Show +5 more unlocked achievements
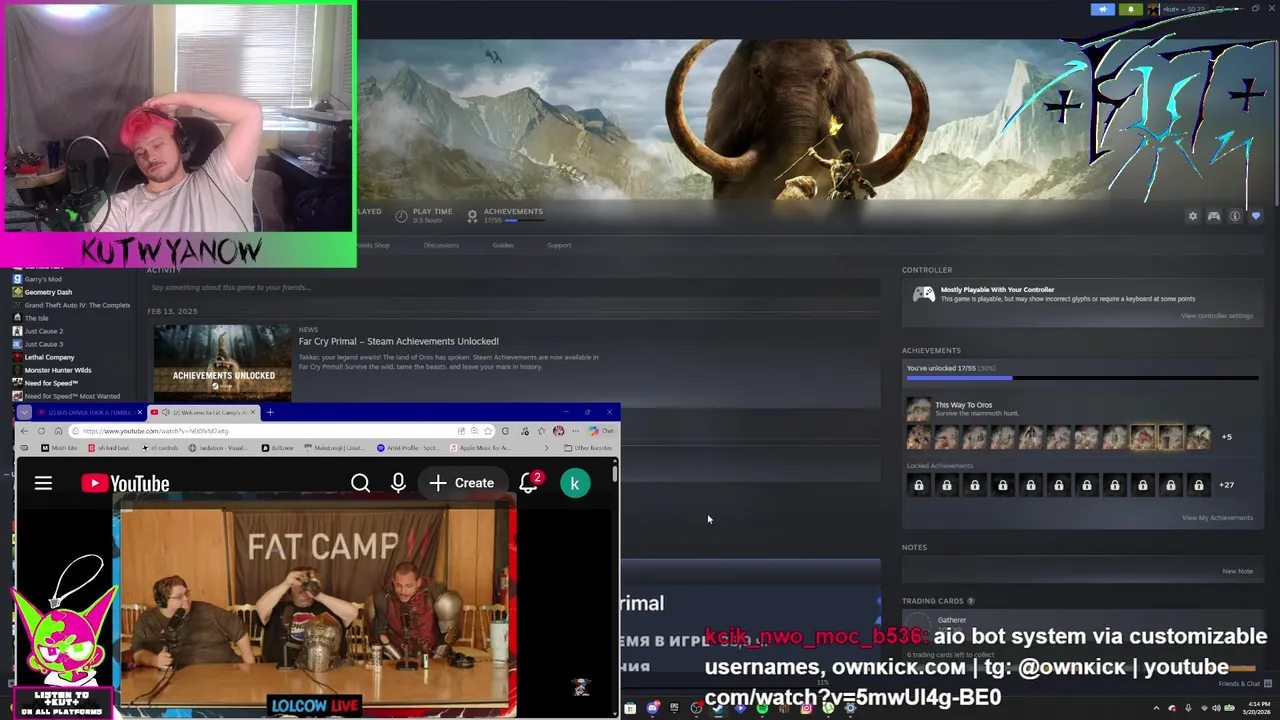 [1227, 437]
